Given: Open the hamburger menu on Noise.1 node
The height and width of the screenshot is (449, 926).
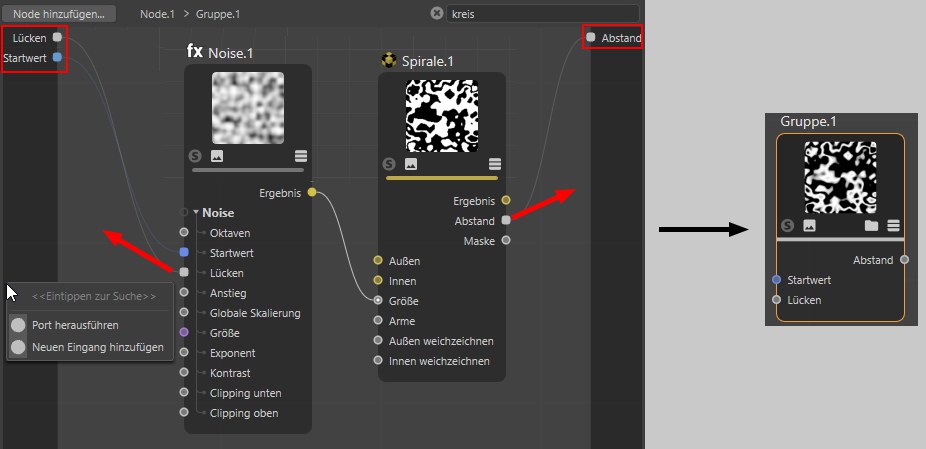Looking at the screenshot, I should [300, 157].
